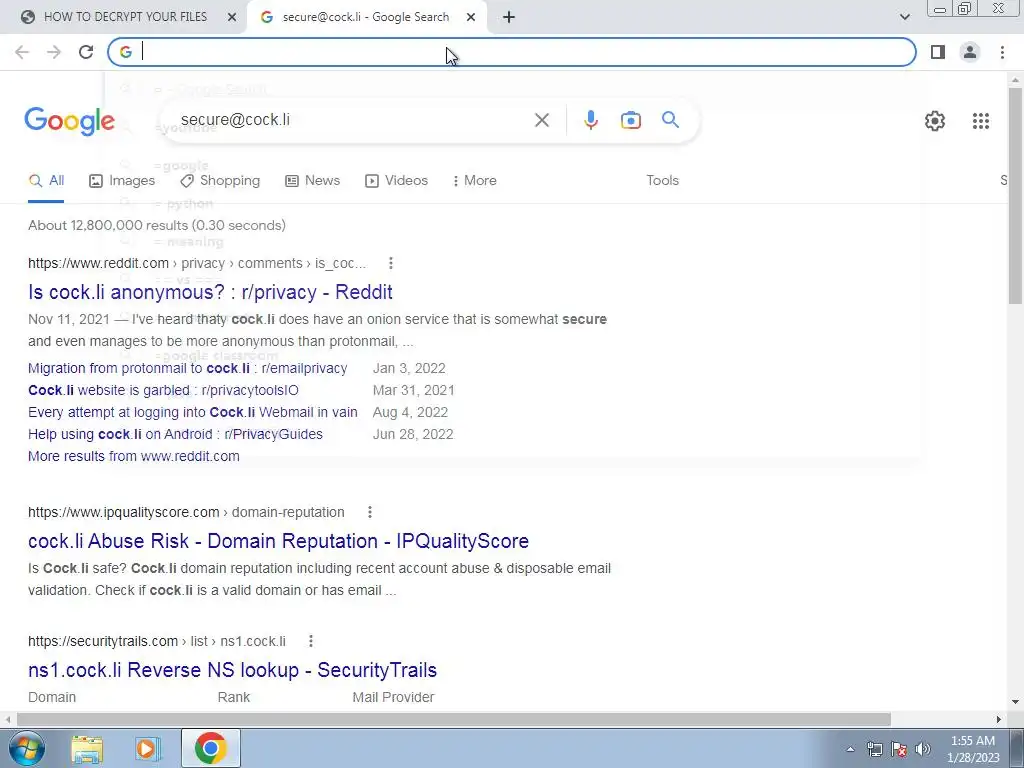Close the HOW TO DECRYPT YOUR FILES tab

click(x=232, y=17)
